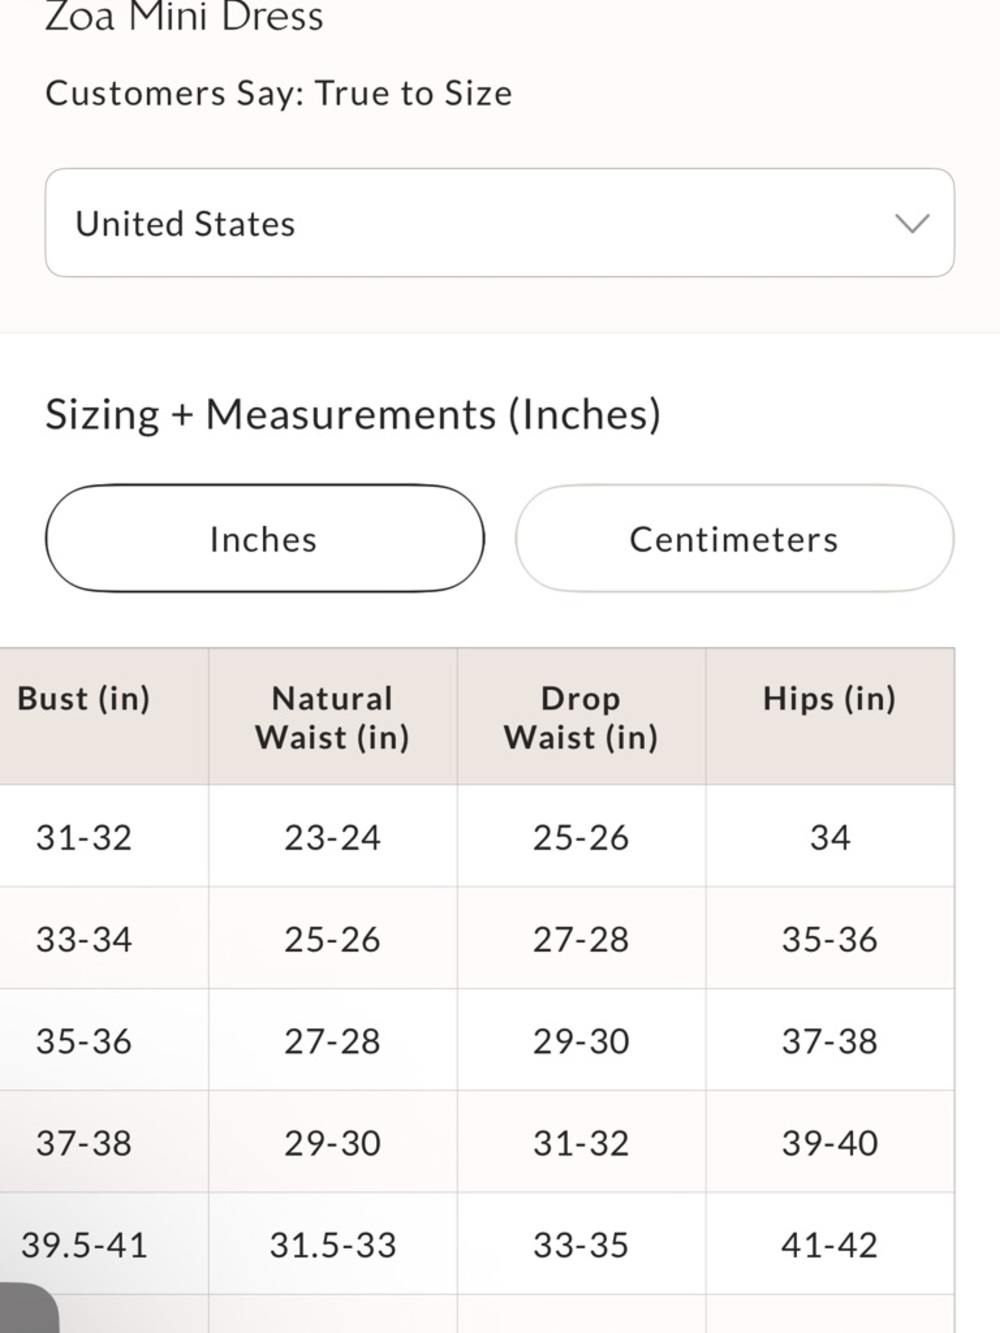Select the 39-40 hips cell

[x=829, y=1143]
